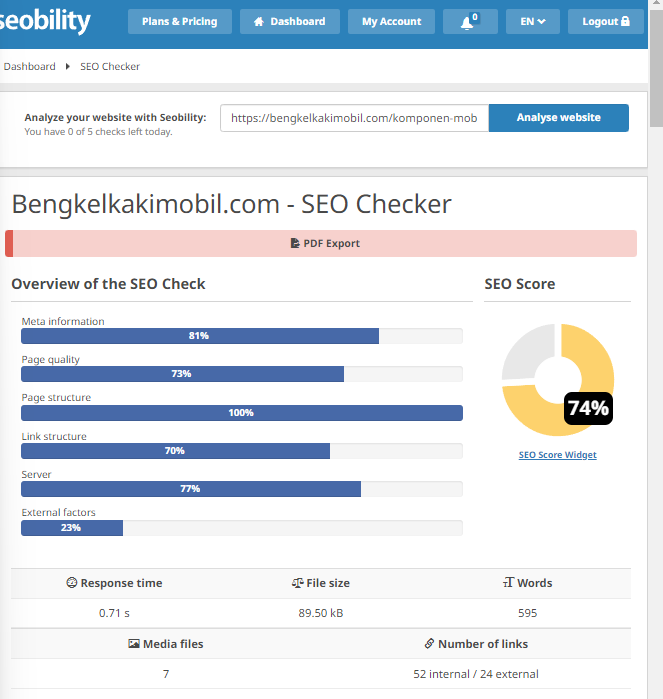This screenshot has width=663, height=699.
Task: Click the Words text icon
Action: 509,582
